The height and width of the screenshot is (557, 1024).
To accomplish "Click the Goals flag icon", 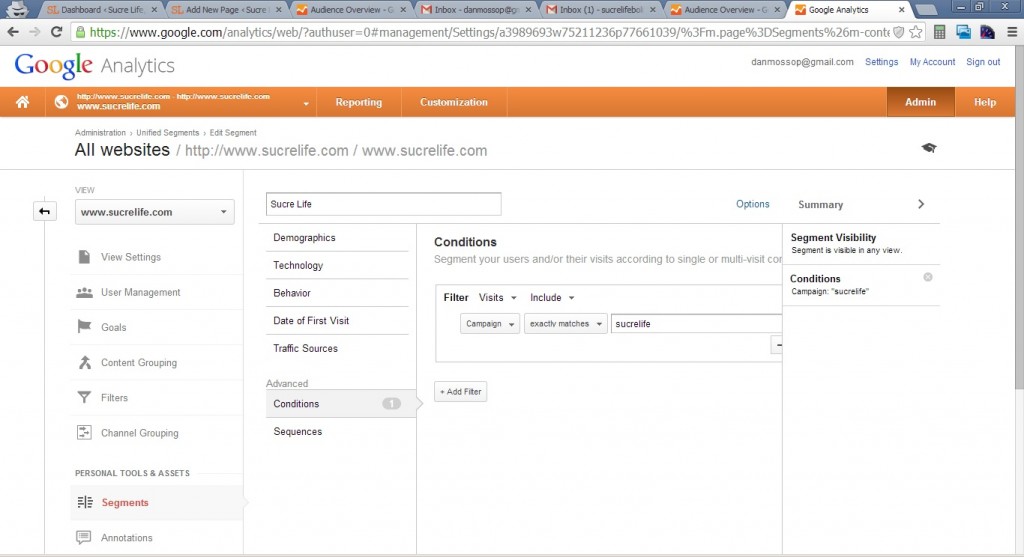I will point(84,326).
